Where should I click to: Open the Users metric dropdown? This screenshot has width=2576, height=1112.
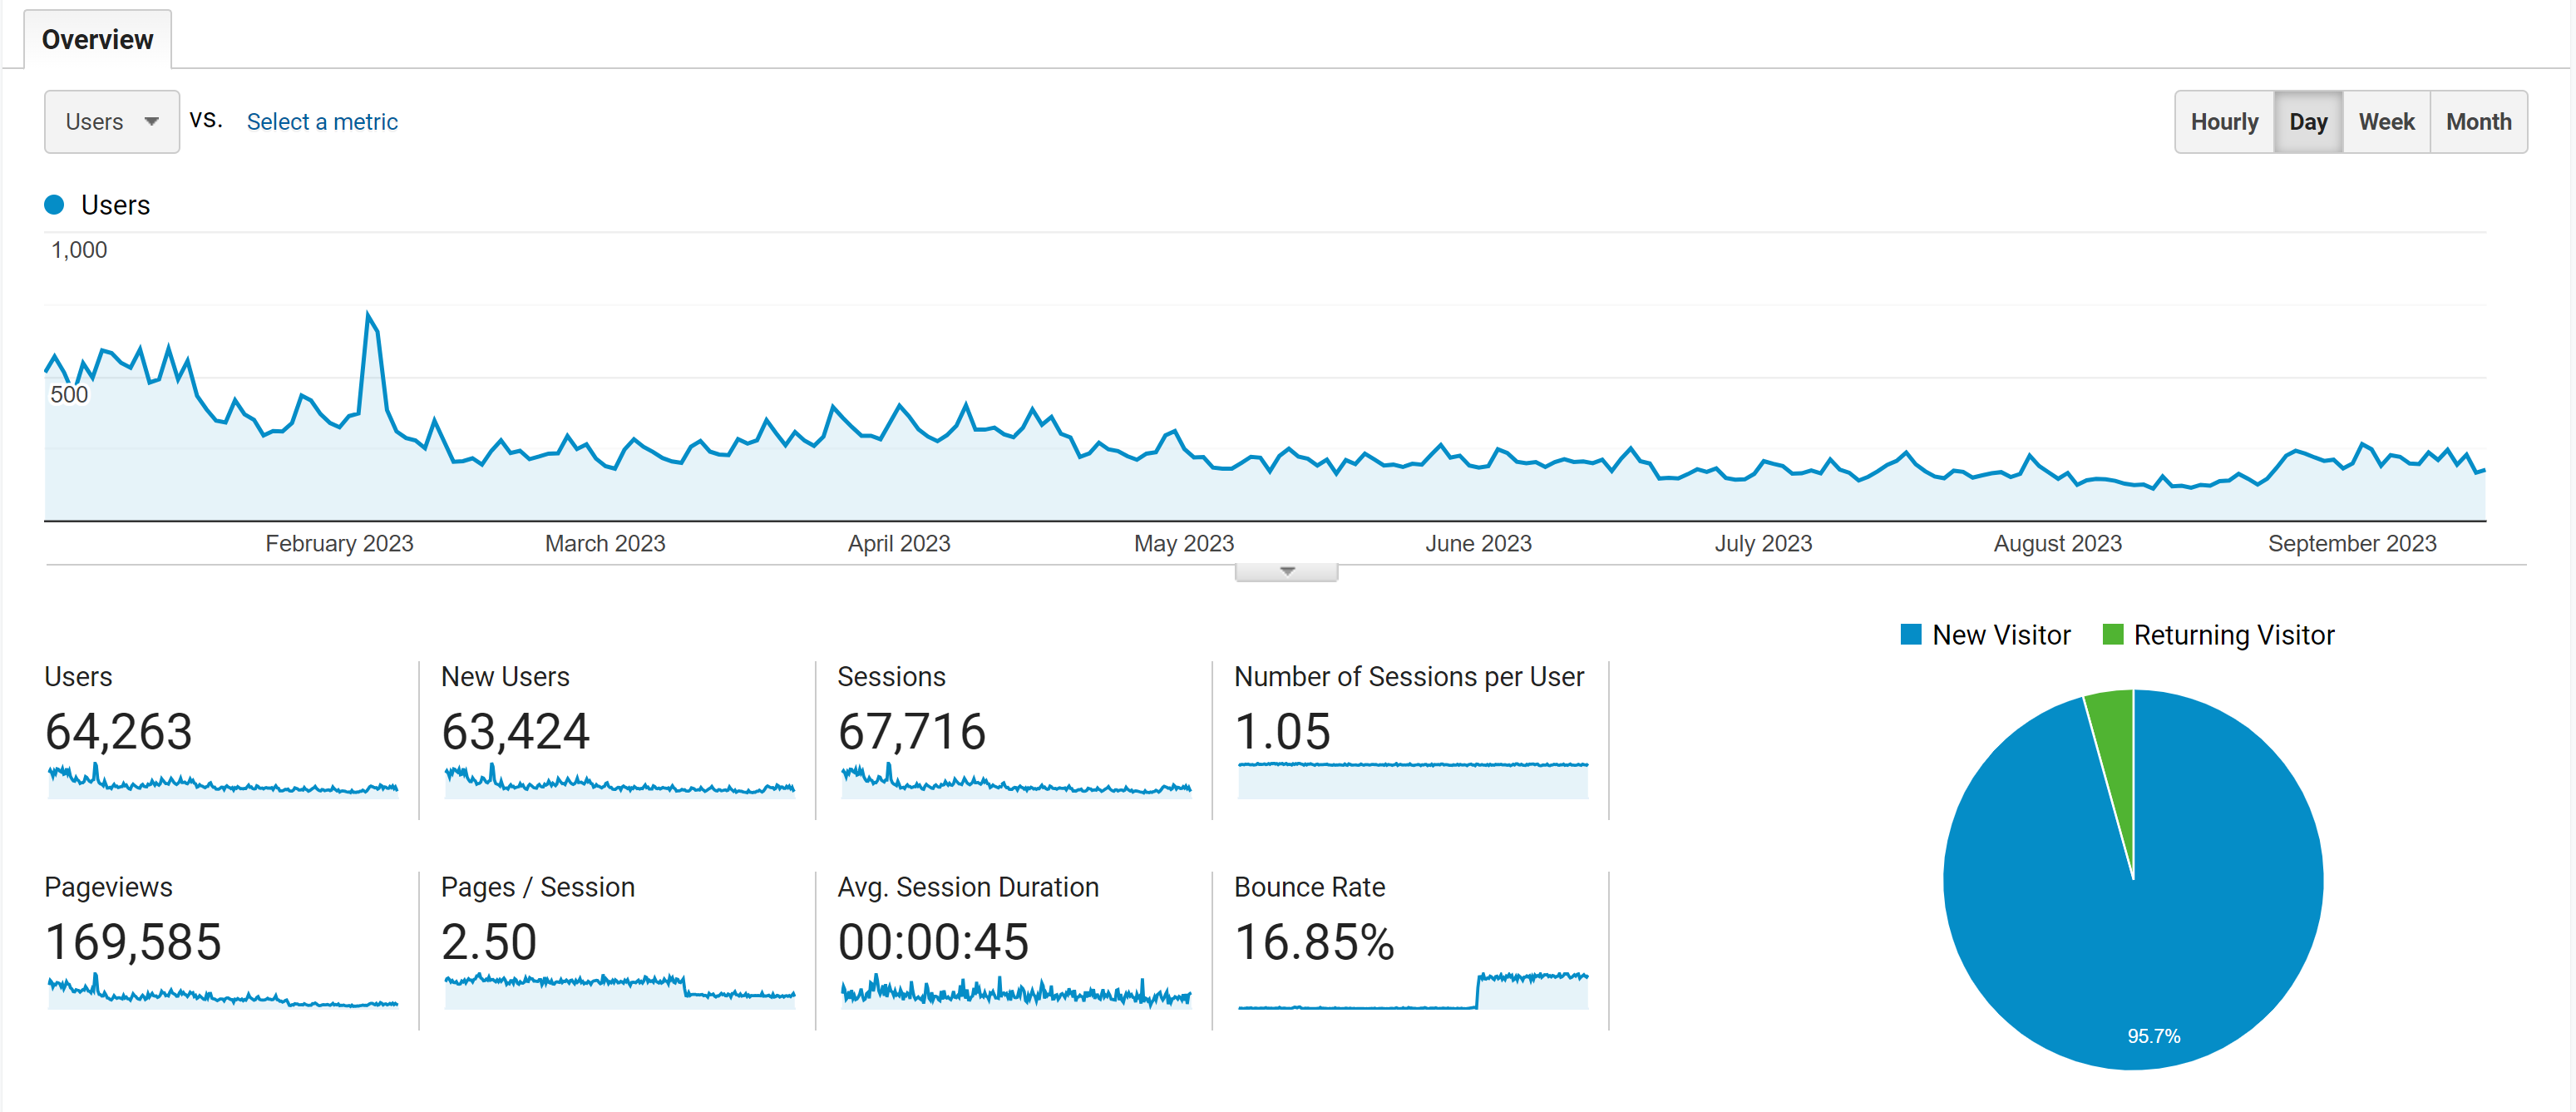coord(111,121)
